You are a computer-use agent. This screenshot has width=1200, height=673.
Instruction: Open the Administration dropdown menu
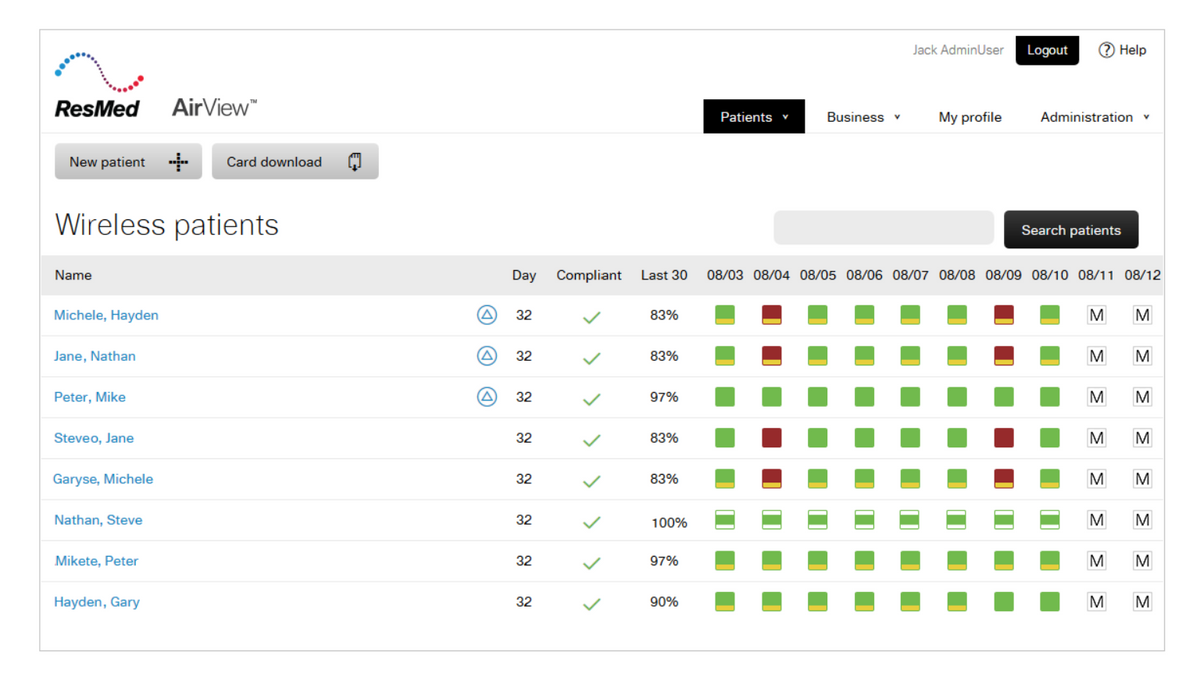pyautogui.click(x=1095, y=117)
